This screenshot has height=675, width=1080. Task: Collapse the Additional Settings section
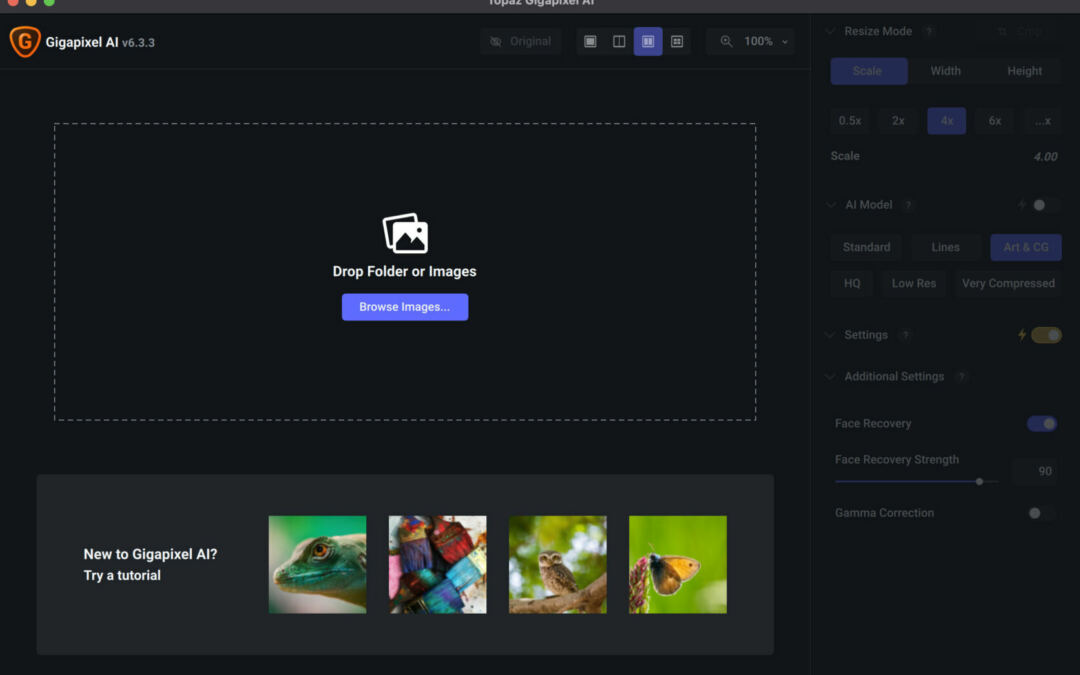pos(830,377)
